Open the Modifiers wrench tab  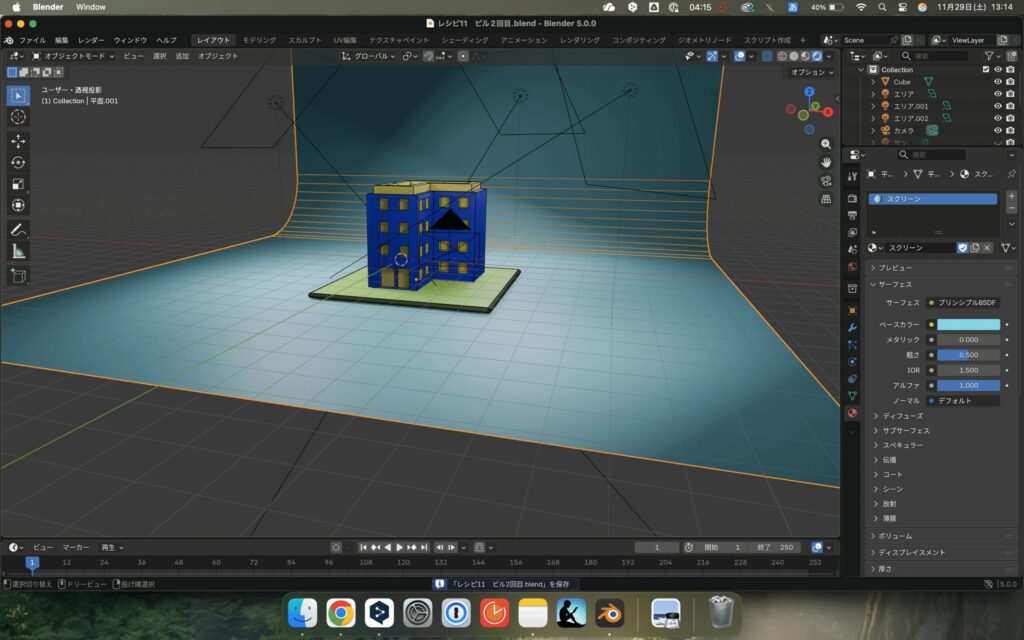(x=852, y=327)
